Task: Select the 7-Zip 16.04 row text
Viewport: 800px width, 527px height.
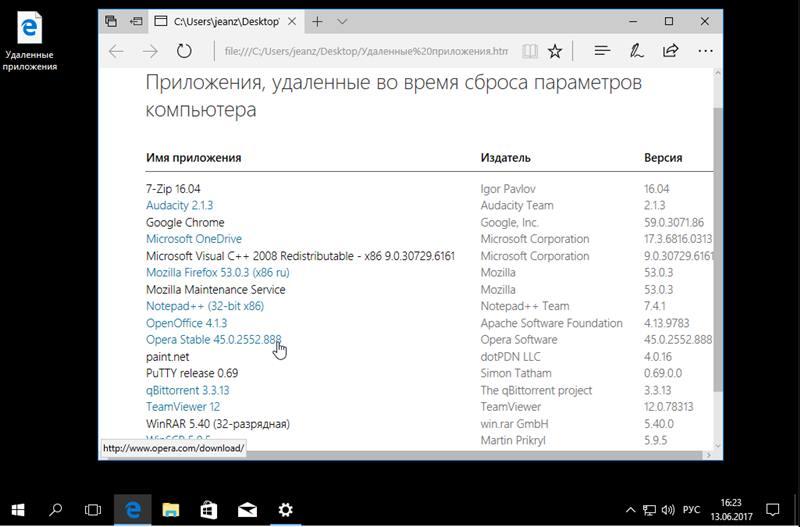Action: [173, 189]
